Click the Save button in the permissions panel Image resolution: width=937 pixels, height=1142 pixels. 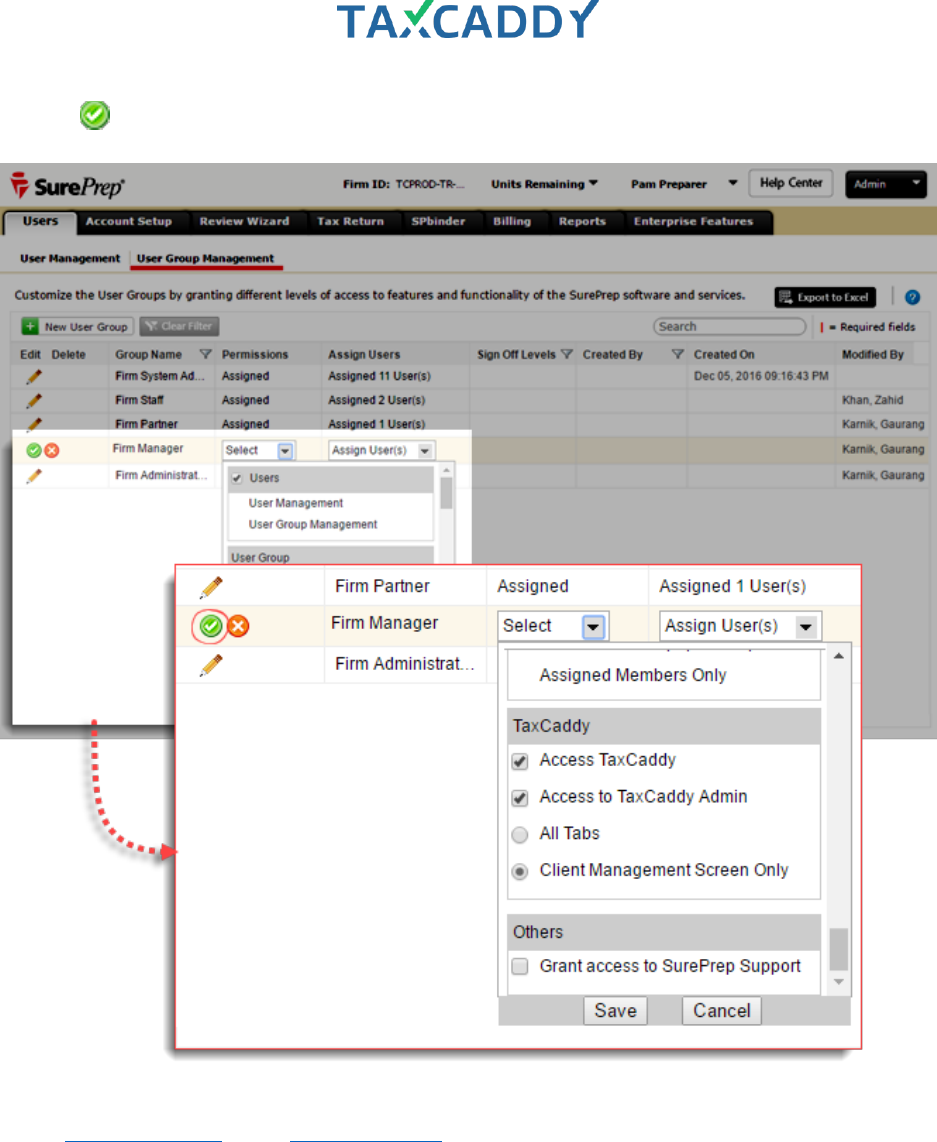point(615,1011)
